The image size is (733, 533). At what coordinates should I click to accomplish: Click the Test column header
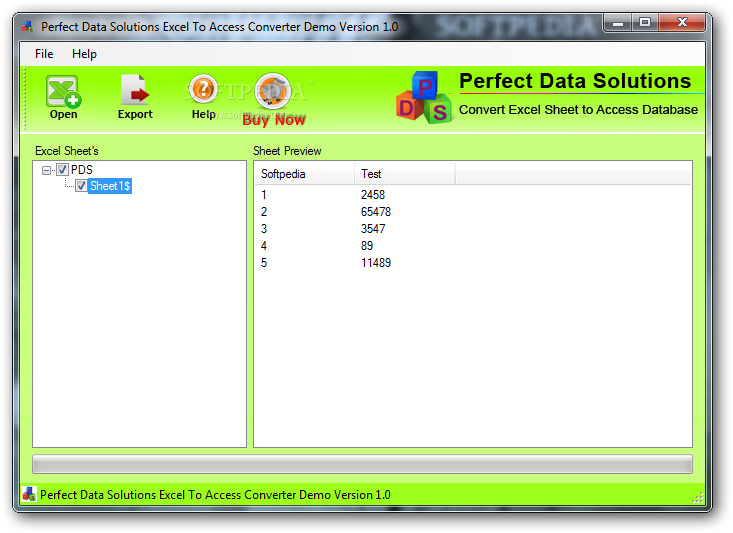click(x=404, y=173)
